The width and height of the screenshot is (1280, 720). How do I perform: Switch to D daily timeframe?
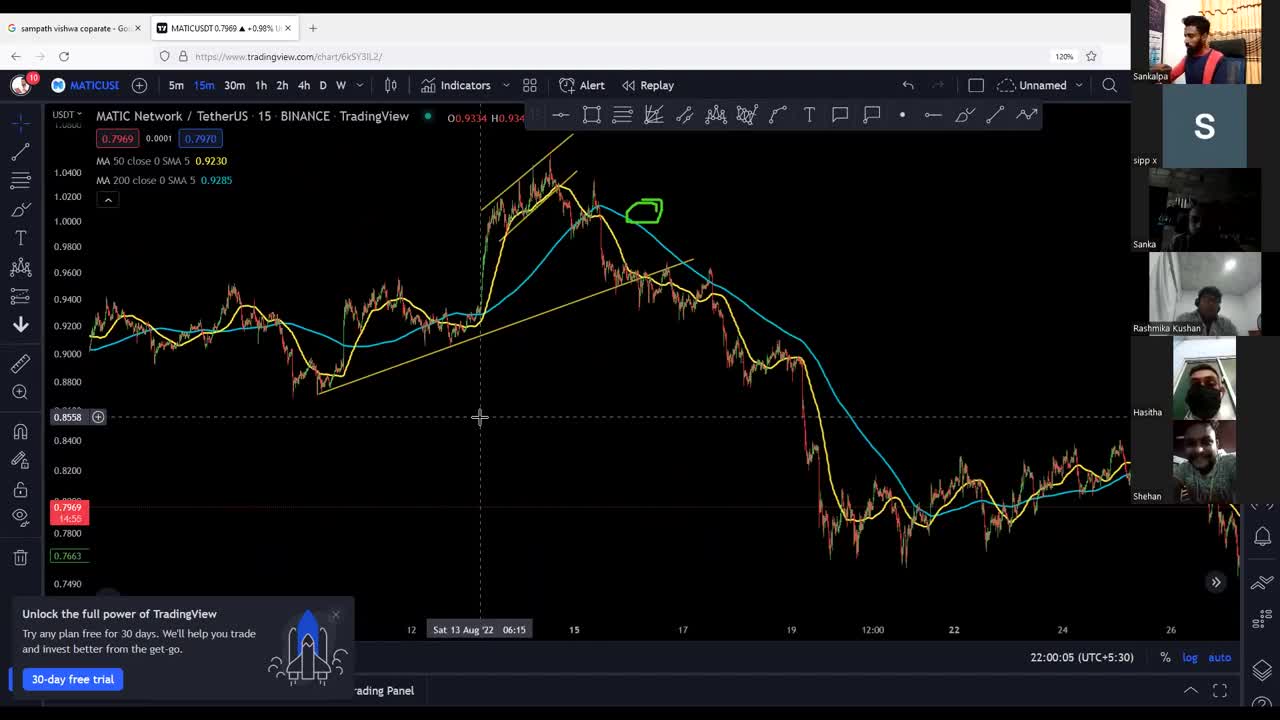pos(323,85)
